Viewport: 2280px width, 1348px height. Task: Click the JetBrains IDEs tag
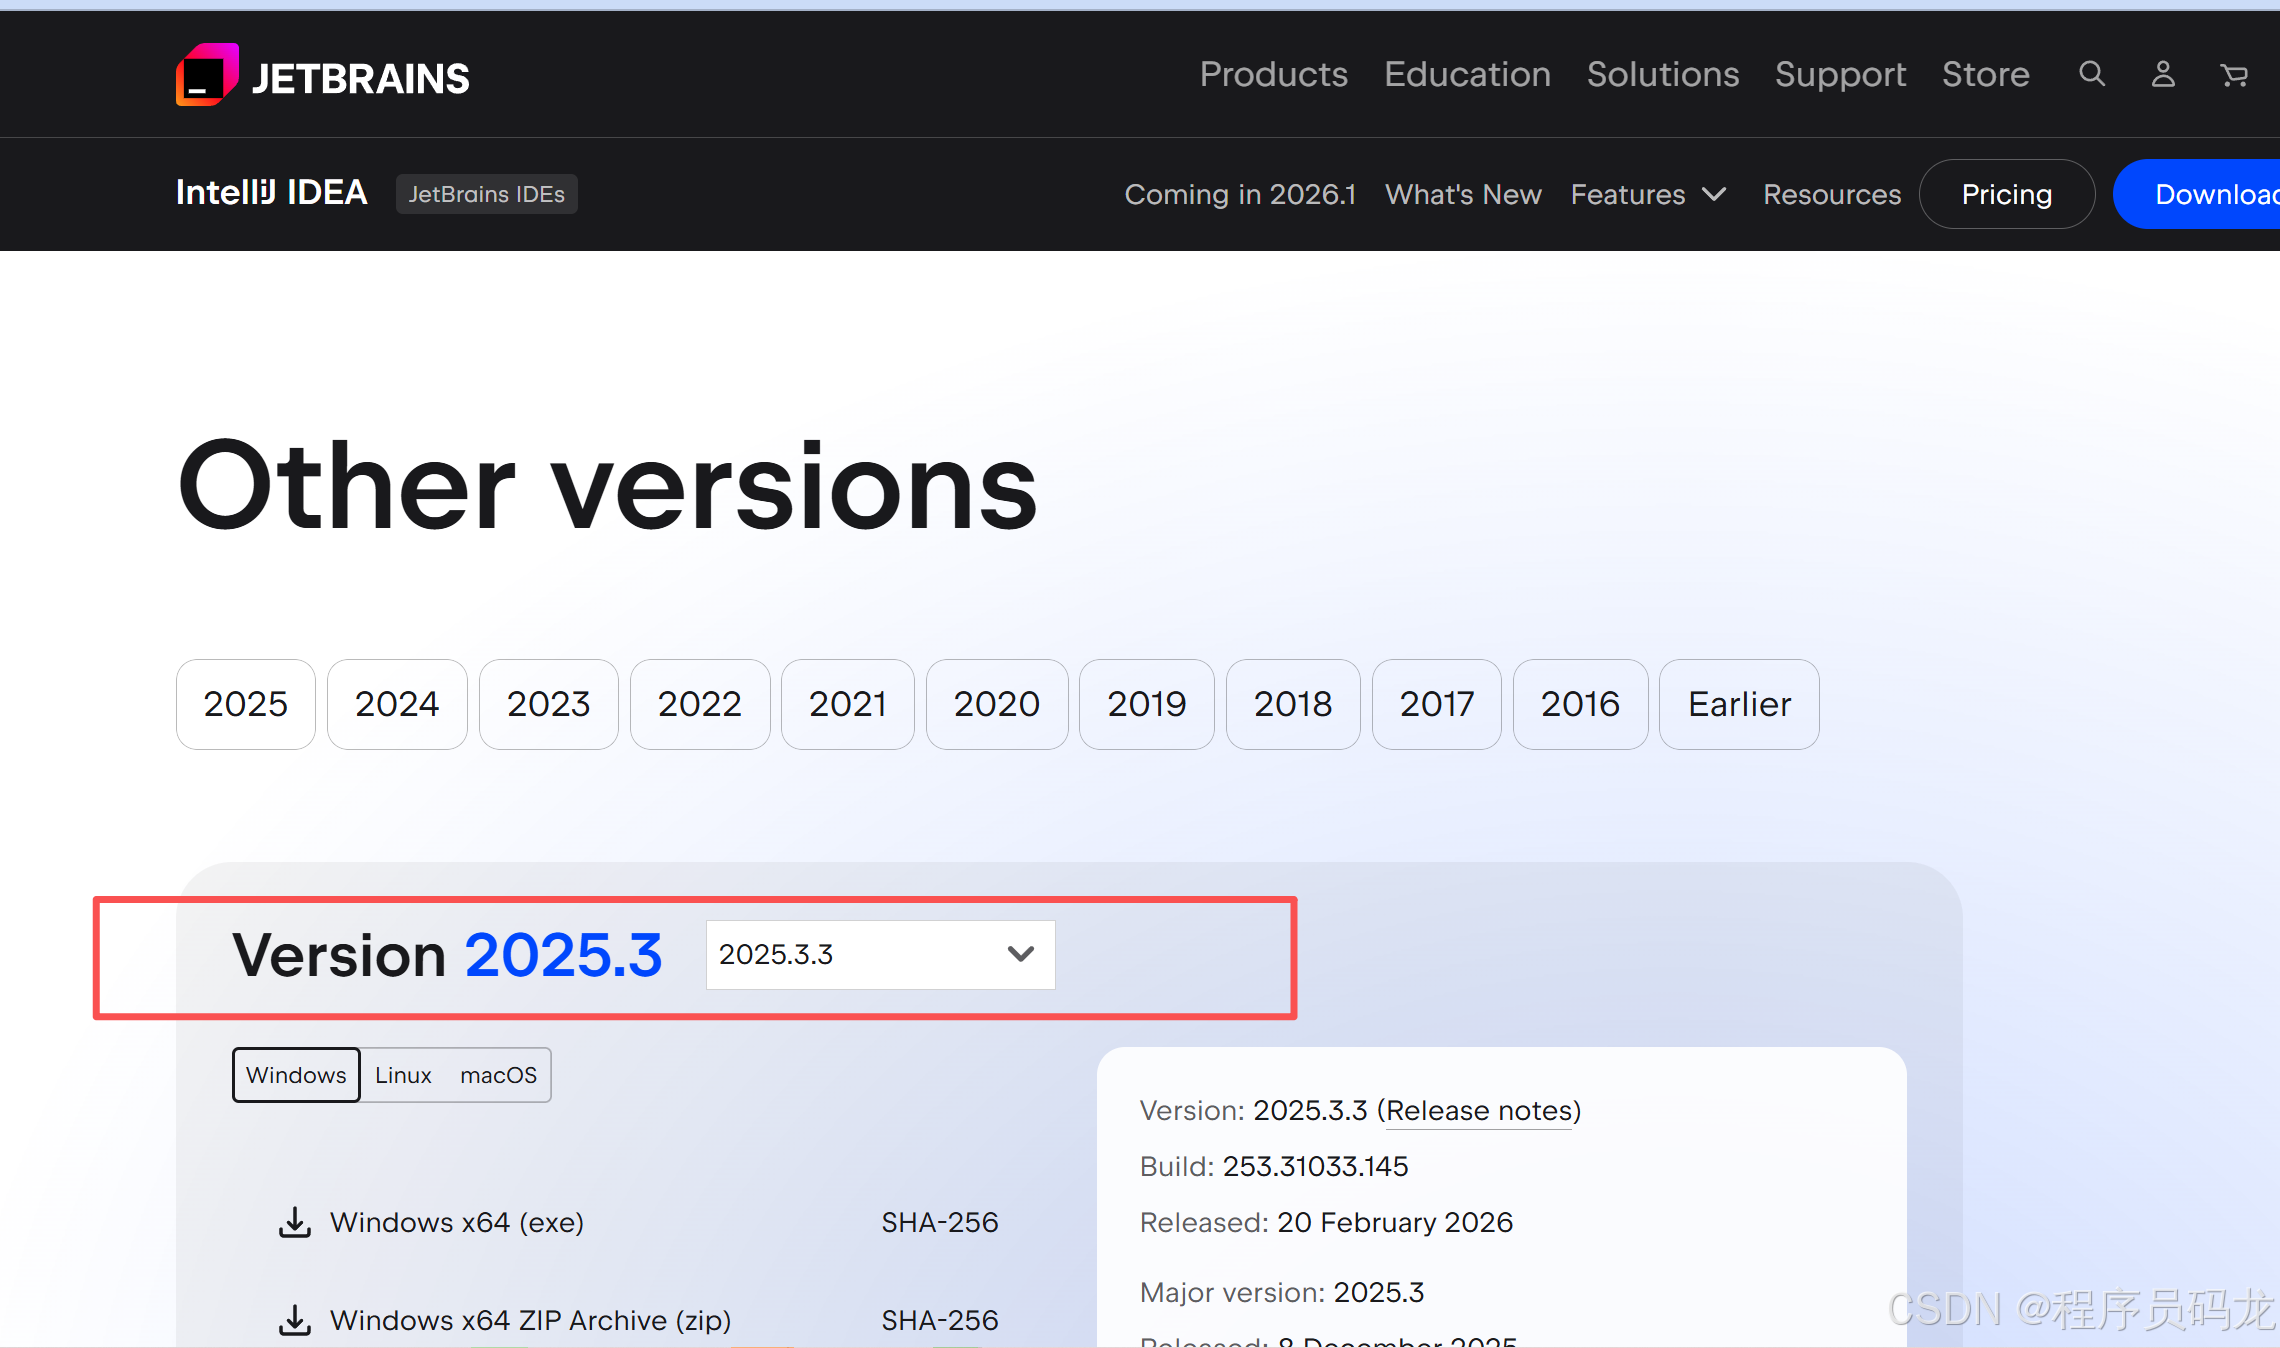coord(486,194)
